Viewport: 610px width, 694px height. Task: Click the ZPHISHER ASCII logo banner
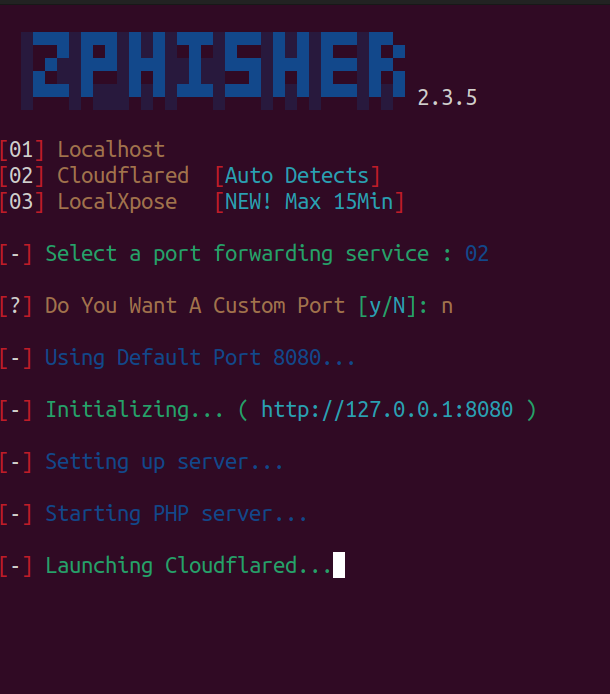click(x=215, y=70)
